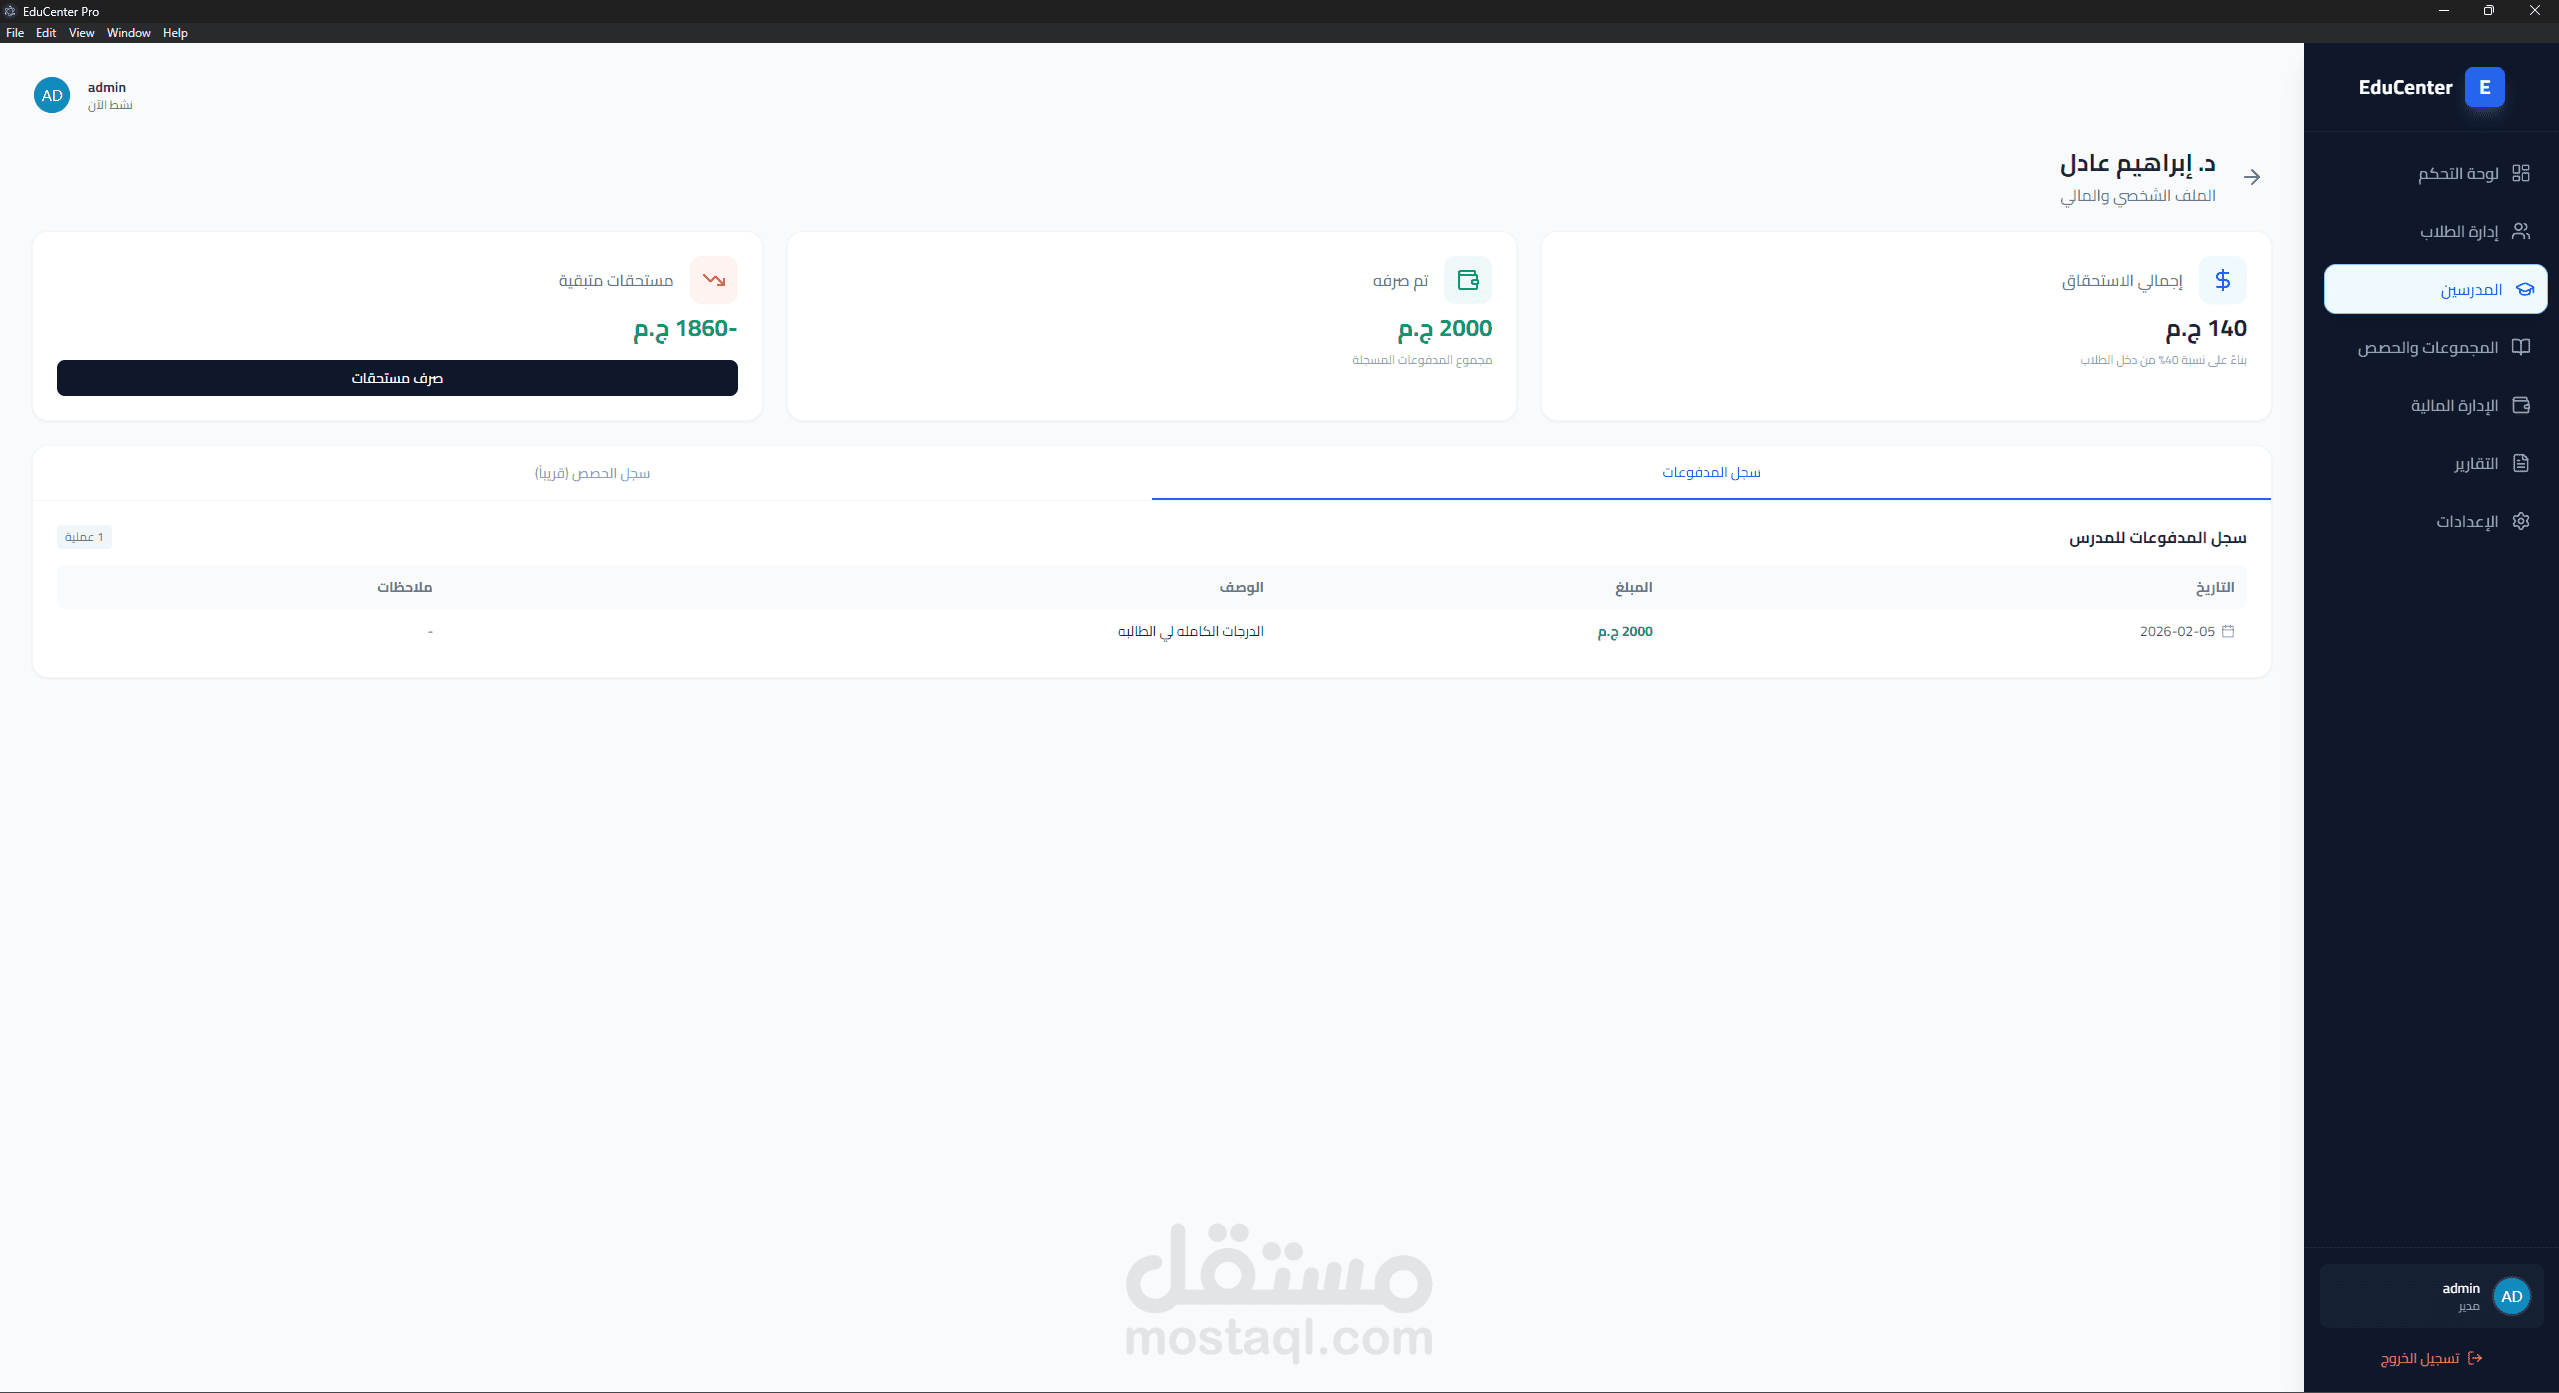This screenshot has width=2559, height=1393.
Task: Click the payment row dated 2026-02-05
Action: pos(1150,631)
